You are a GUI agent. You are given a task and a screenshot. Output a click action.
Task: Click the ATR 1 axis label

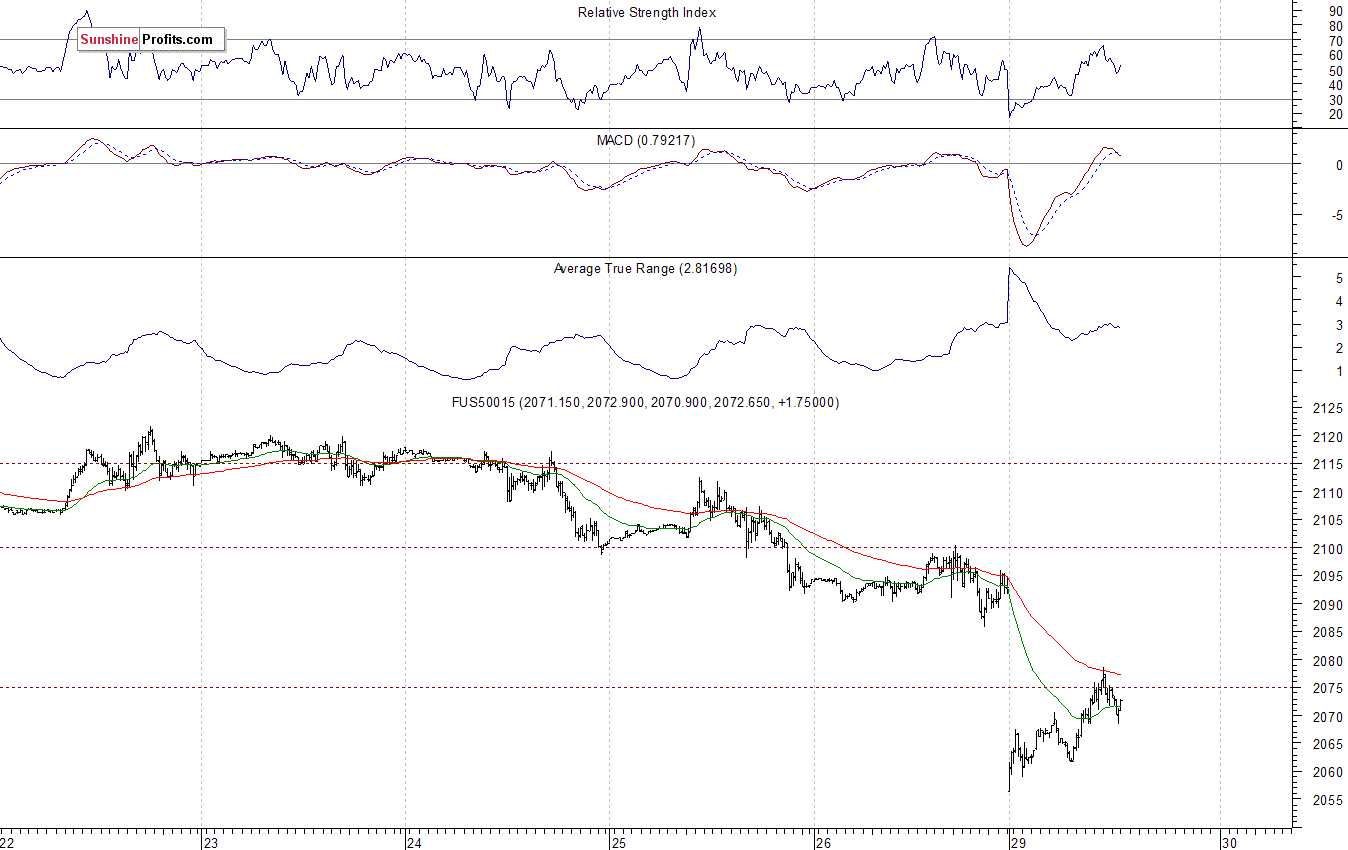point(1339,372)
